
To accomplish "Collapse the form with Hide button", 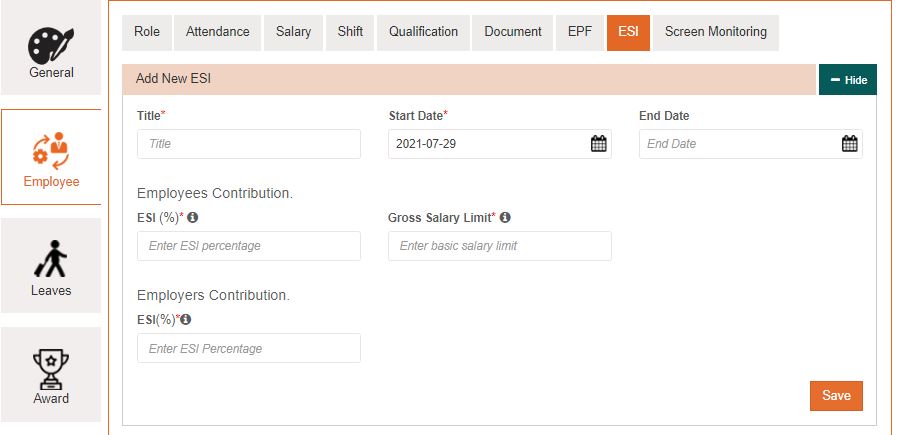I will [x=848, y=80].
